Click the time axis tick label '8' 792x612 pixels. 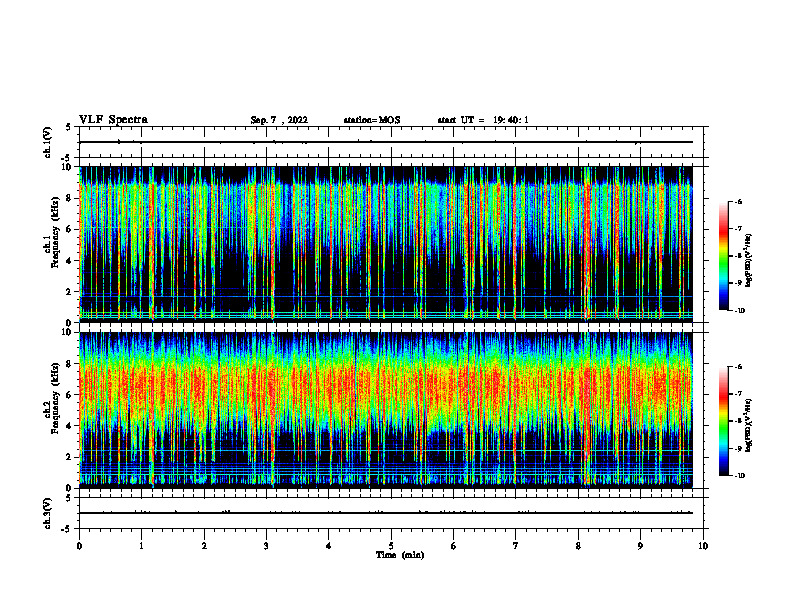578,546
